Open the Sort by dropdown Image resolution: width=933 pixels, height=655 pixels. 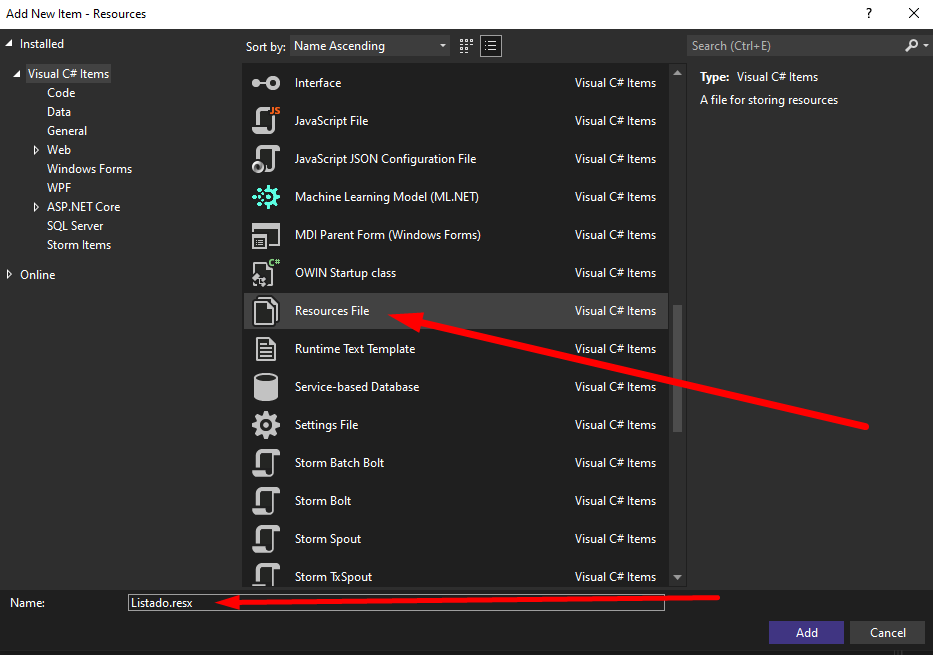coord(371,46)
